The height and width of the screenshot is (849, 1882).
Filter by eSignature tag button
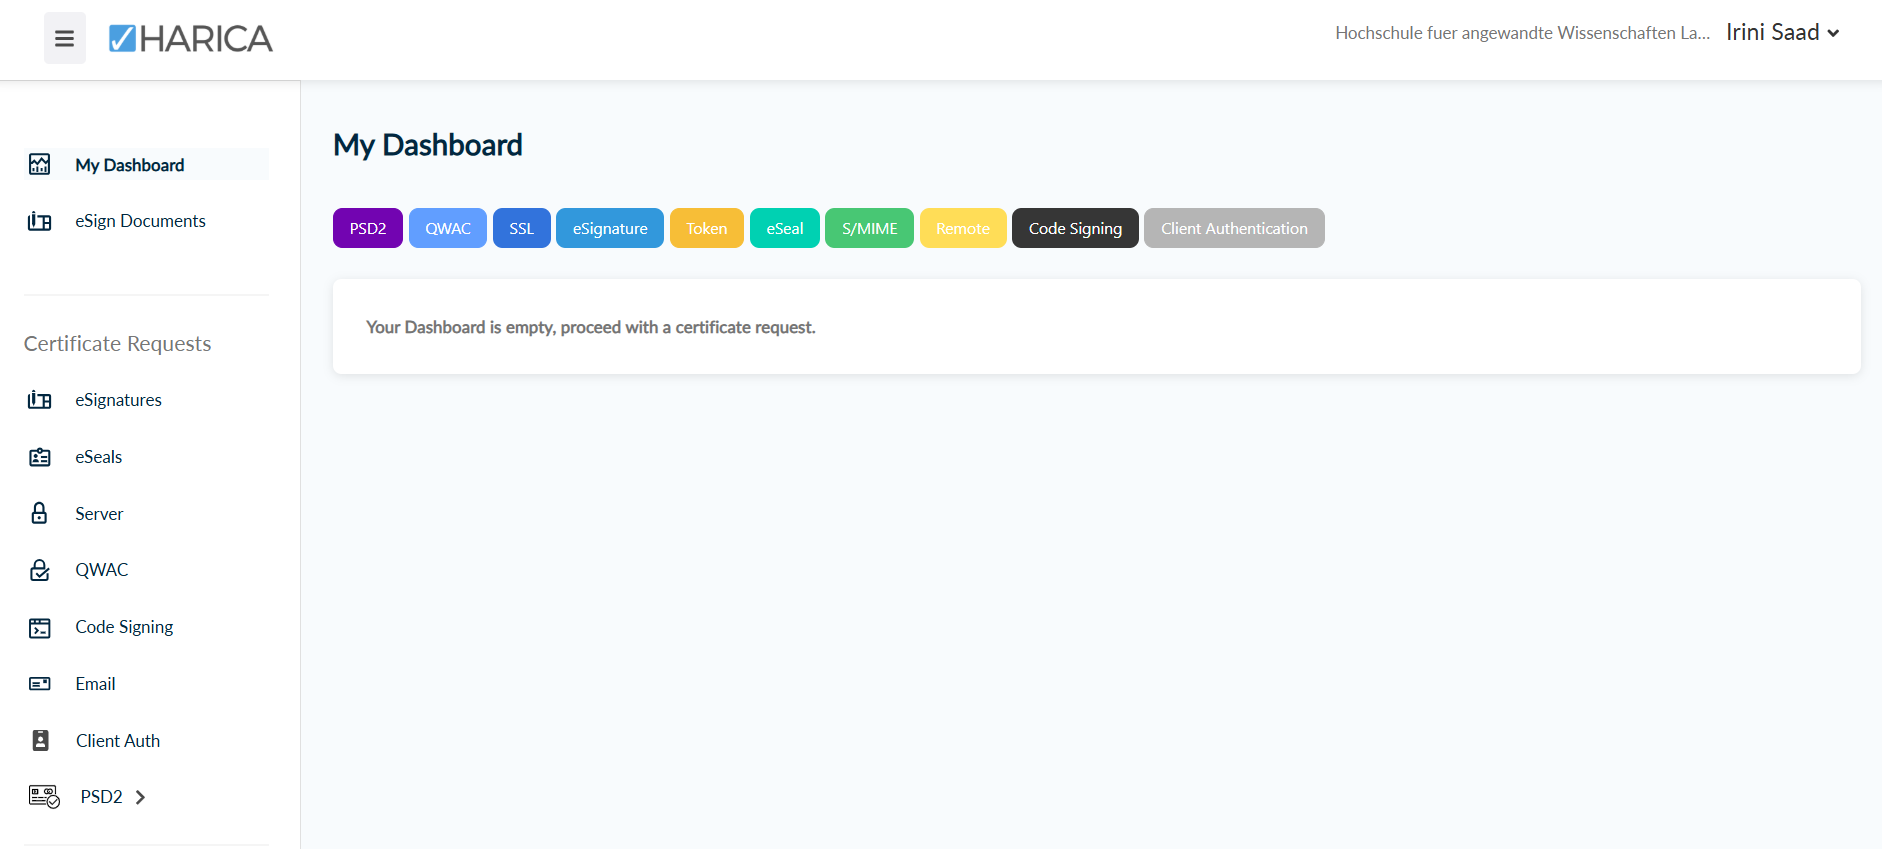pyautogui.click(x=610, y=228)
